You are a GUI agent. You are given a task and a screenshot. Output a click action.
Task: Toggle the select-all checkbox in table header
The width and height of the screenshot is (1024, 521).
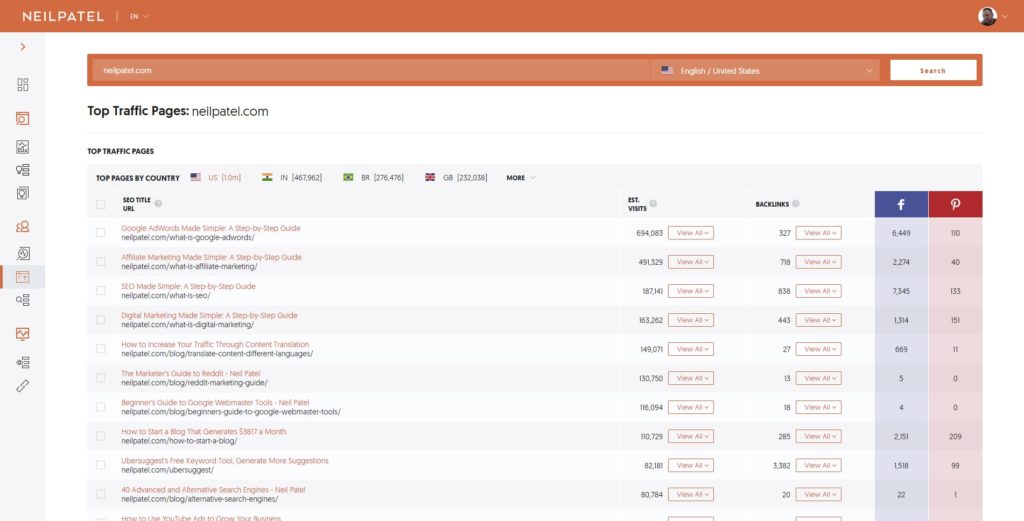[x=101, y=204]
